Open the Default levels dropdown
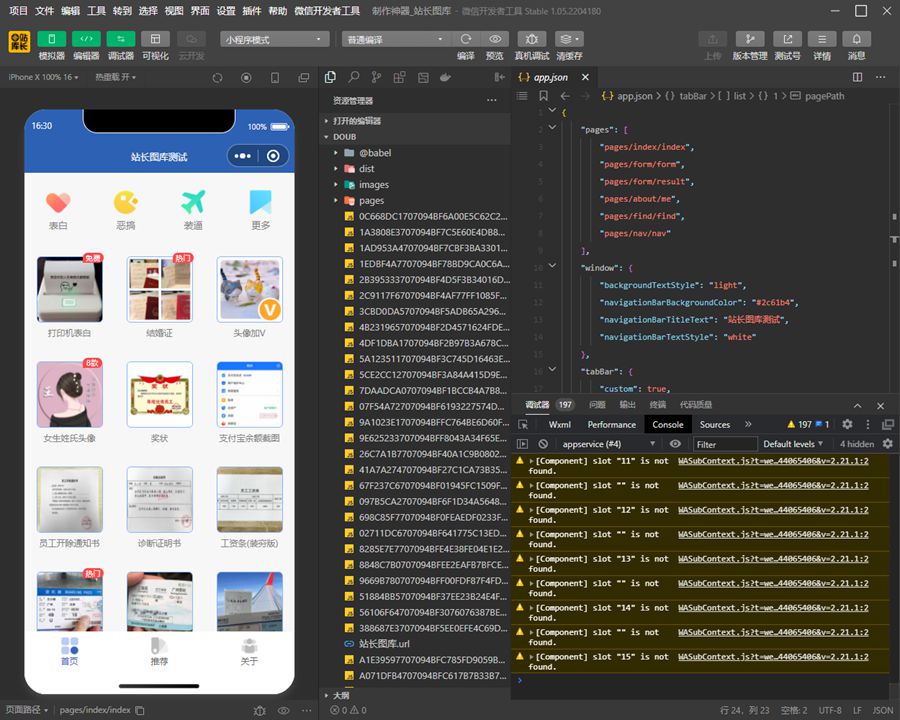Screen dimensions: 900x720 pos(793,444)
